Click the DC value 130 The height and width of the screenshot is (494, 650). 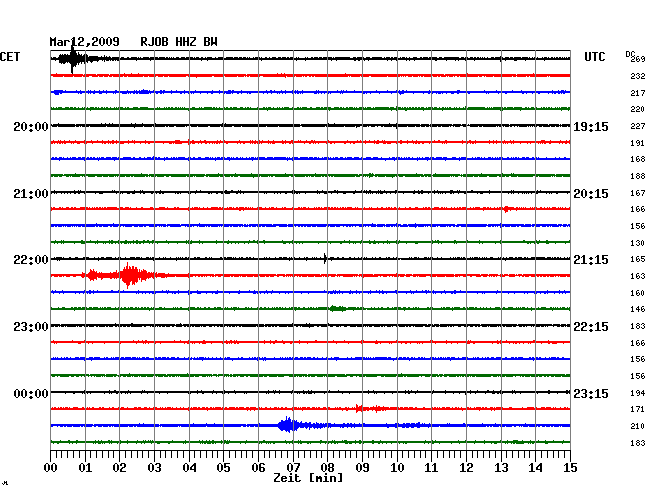638,243
